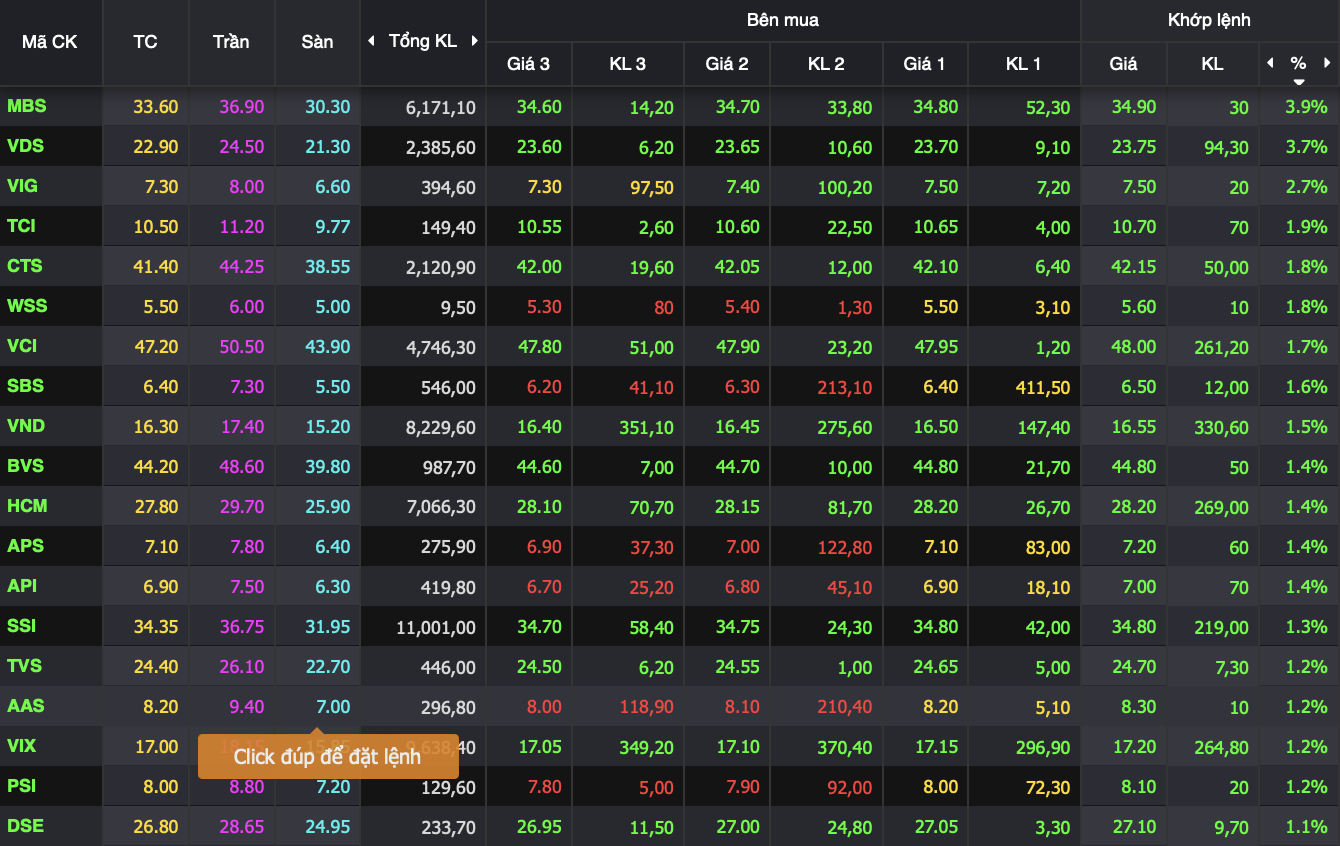This screenshot has height=846, width=1340.
Task: Click VCI matched price 48.00
Action: (x=1133, y=347)
